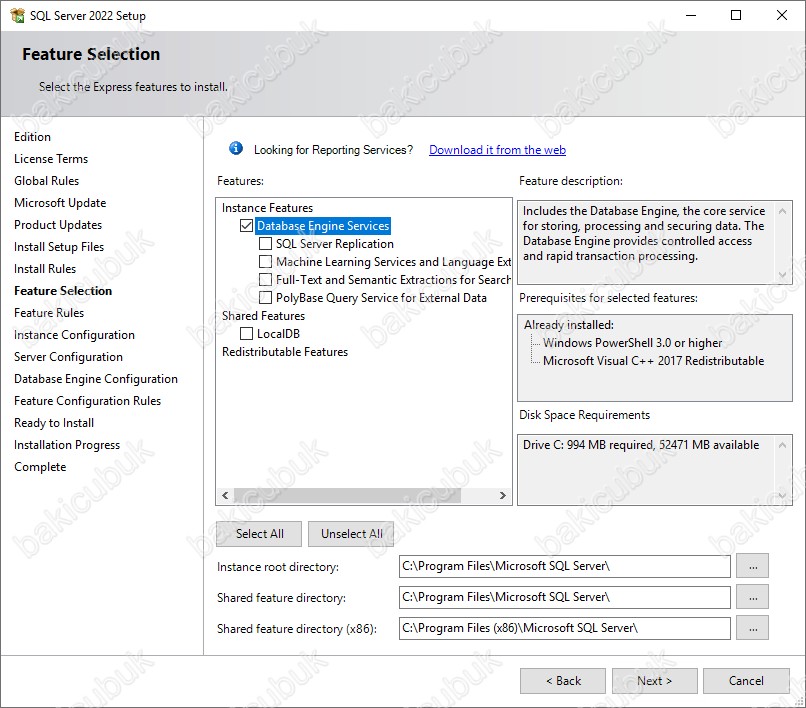
Task: Select Instance Configuration step
Action: [x=74, y=335]
